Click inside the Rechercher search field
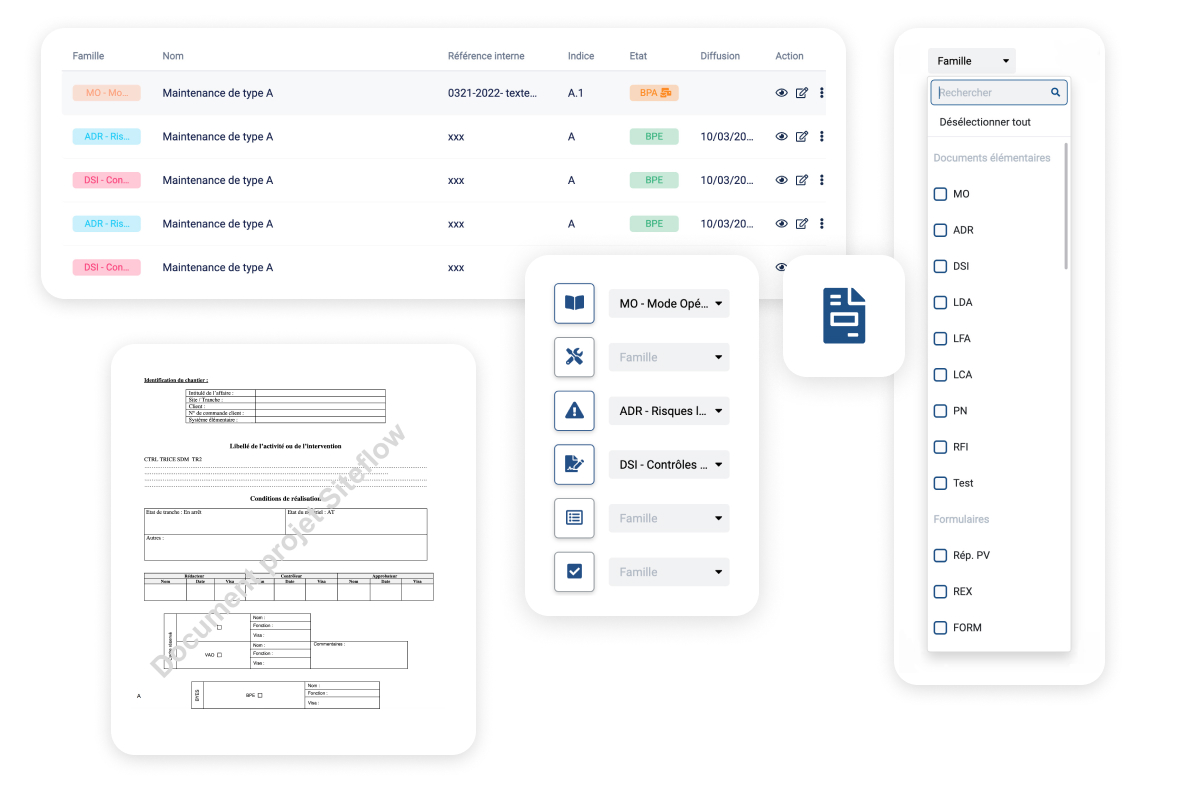 pos(990,91)
